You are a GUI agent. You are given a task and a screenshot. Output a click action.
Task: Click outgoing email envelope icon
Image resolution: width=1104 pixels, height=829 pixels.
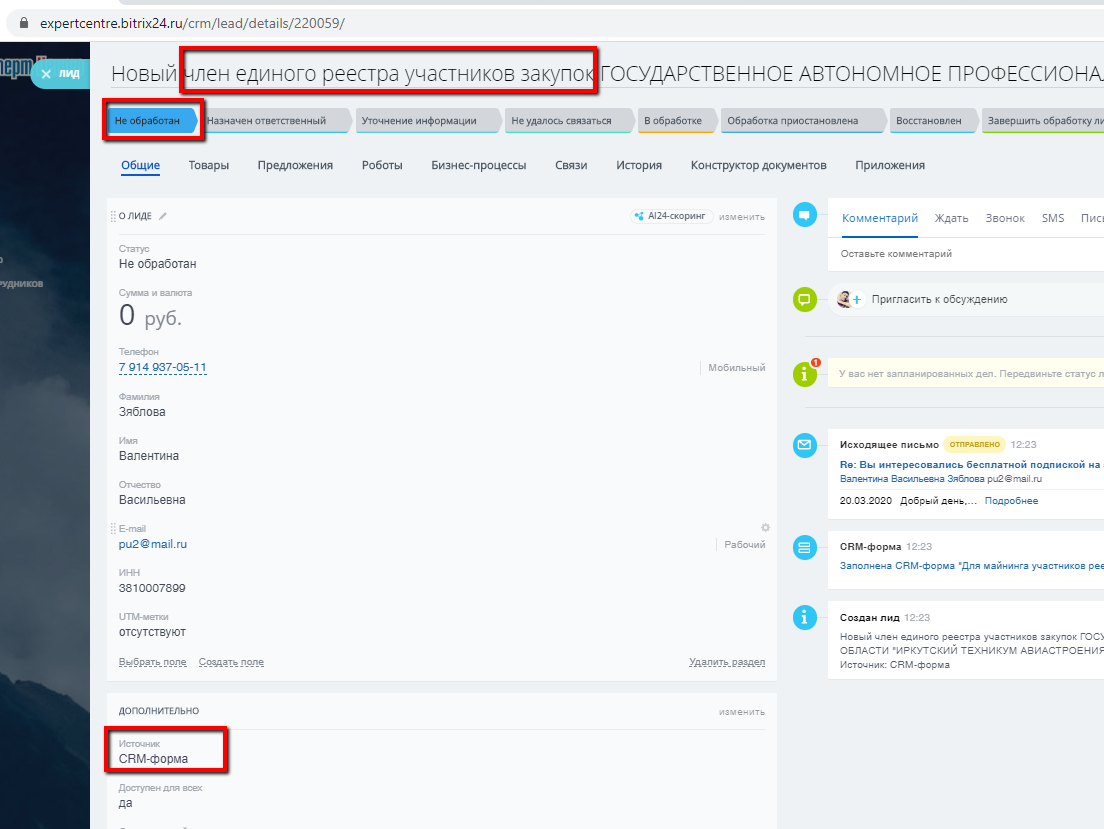(805, 445)
